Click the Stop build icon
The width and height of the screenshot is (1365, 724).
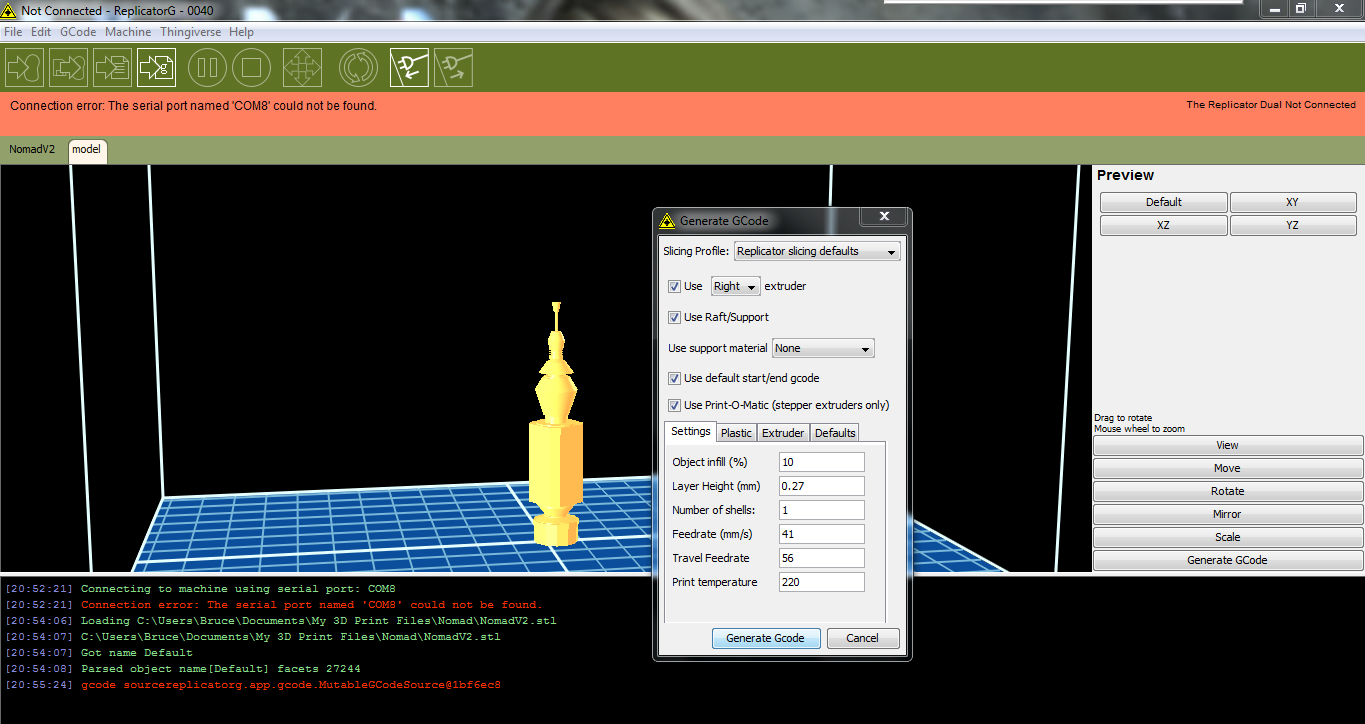click(251, 67)
